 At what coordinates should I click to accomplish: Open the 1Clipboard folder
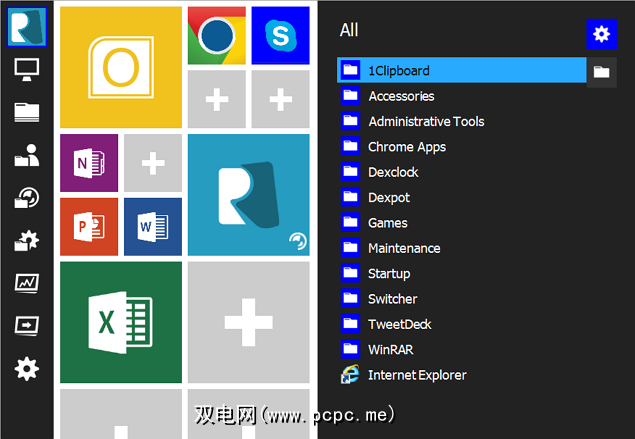(461, 70)
